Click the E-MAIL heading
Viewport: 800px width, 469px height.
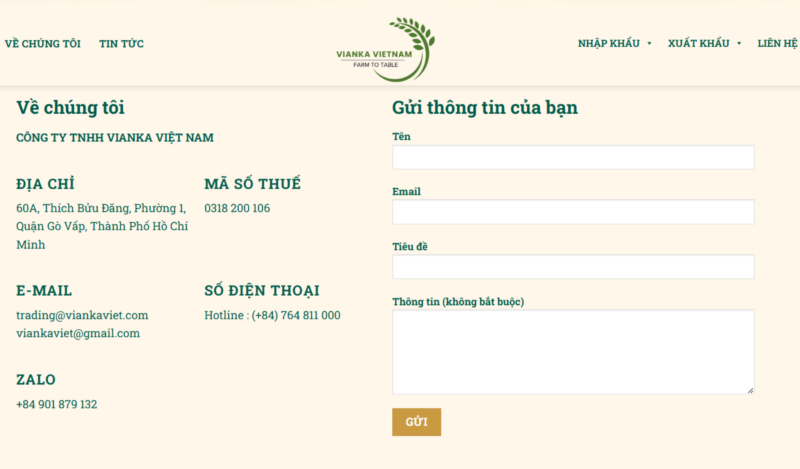click(44, 291)
